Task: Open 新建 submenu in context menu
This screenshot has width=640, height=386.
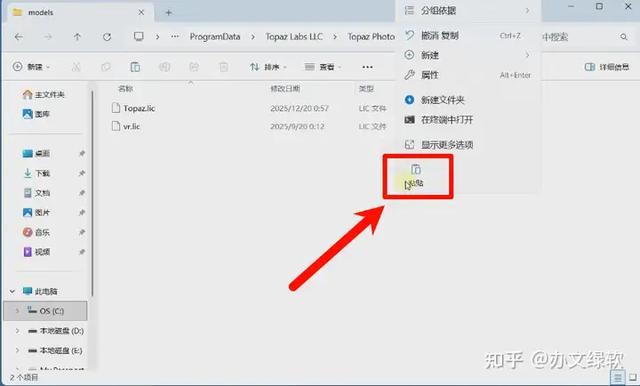Action: (x=468, y=55)
